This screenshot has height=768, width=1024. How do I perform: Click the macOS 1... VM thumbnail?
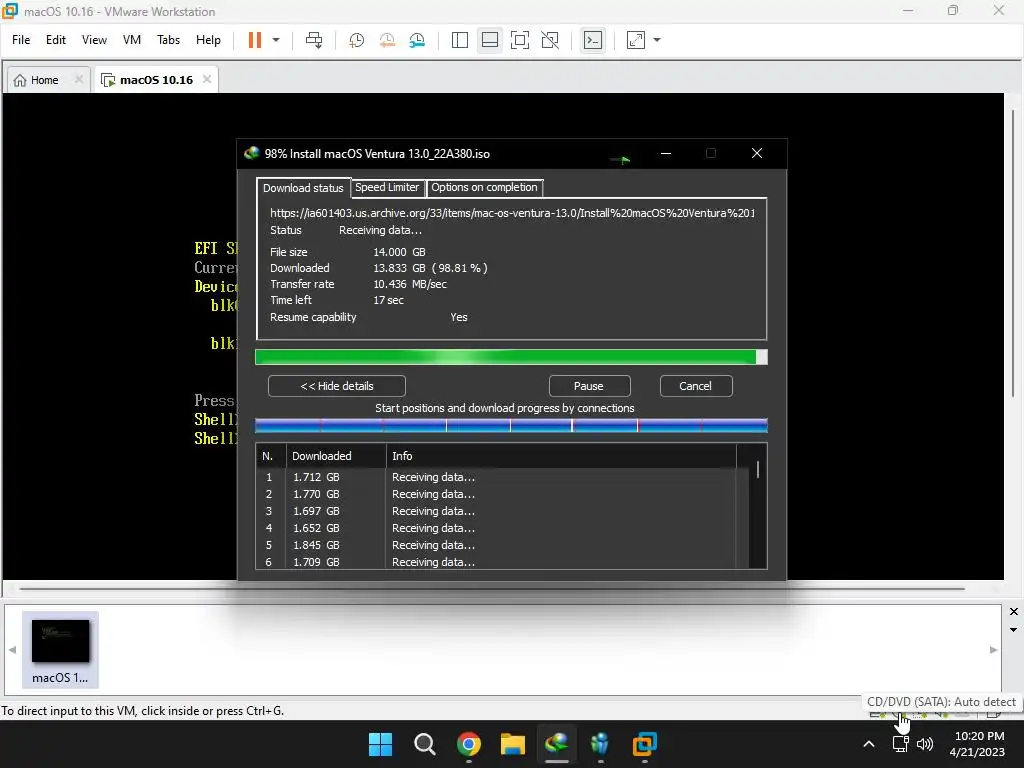pos(60,650)
